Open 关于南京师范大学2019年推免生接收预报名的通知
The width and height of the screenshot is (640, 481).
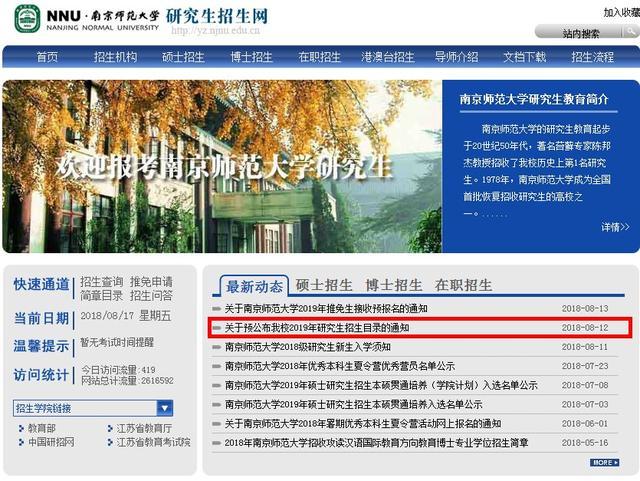tap(326, 309)
